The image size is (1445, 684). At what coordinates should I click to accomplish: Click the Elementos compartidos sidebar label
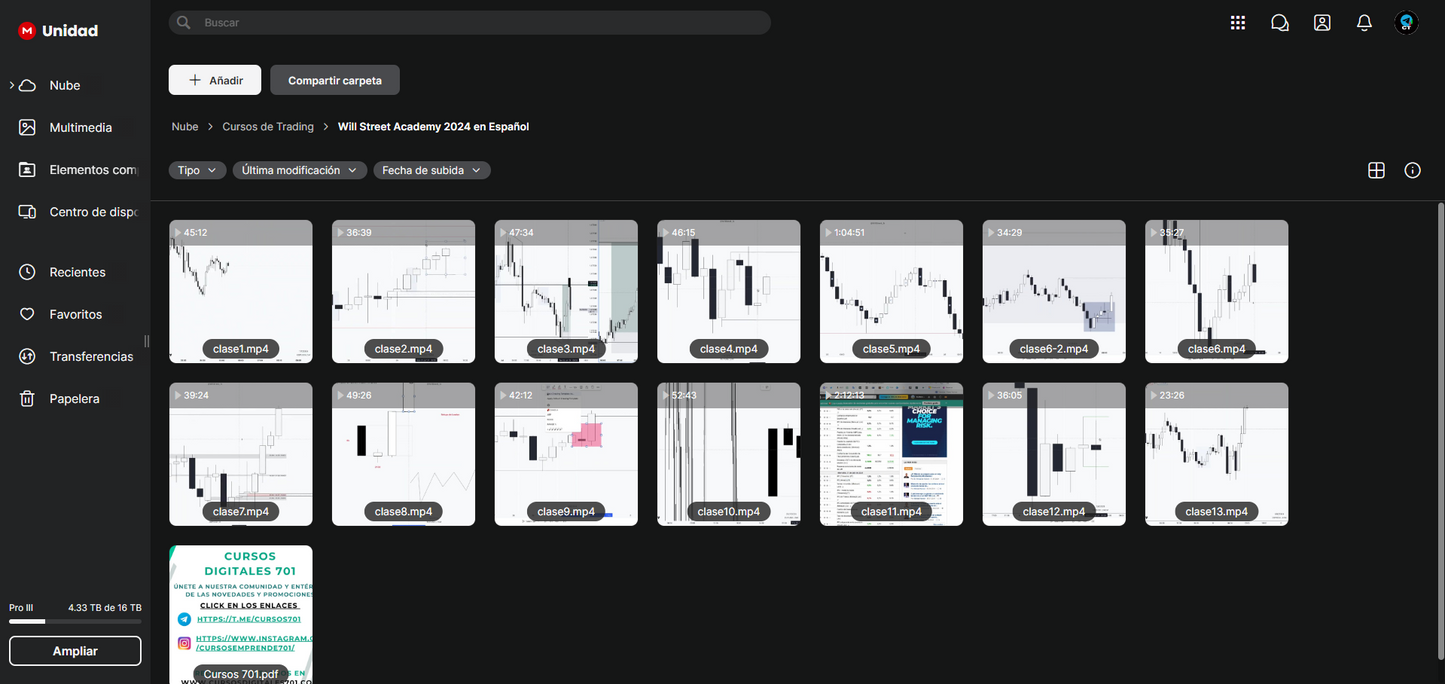(93, 170)
